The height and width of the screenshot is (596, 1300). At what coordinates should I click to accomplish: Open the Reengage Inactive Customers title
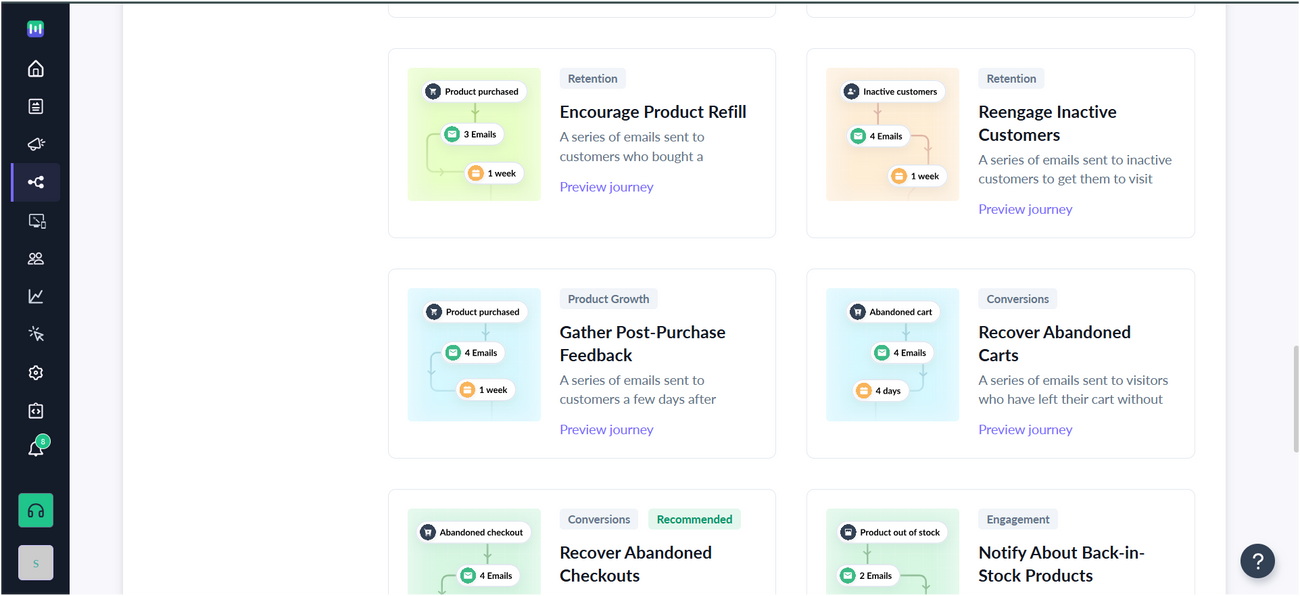[x=1047, y=123]
